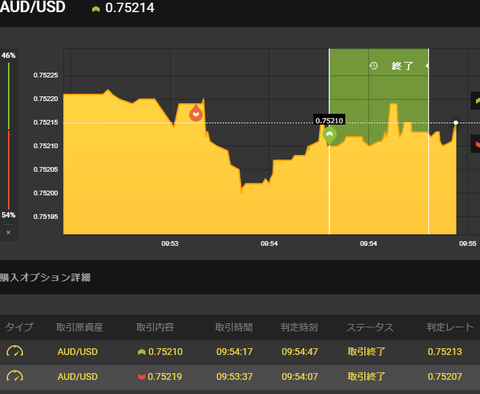Image resolution: width=480 pixels, height=394 pixels.
Task: Click the clock icon beside 終了
Action: coord(373,66)
